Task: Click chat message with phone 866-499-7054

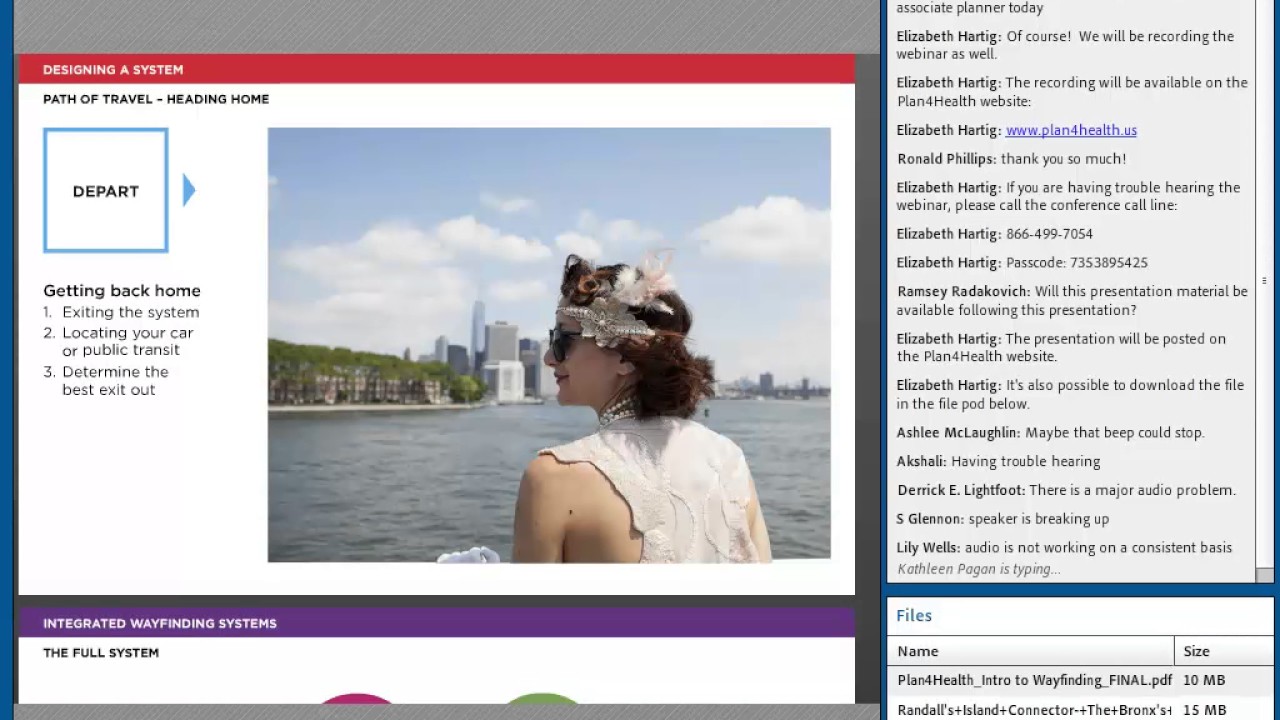Action: 995,234
